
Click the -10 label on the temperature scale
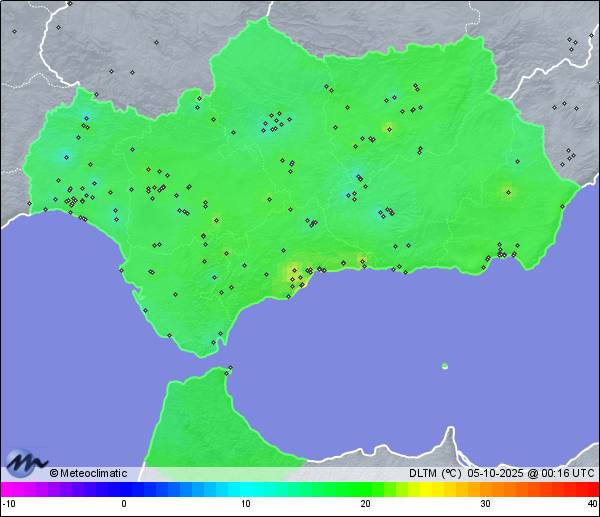coord(10,504)
